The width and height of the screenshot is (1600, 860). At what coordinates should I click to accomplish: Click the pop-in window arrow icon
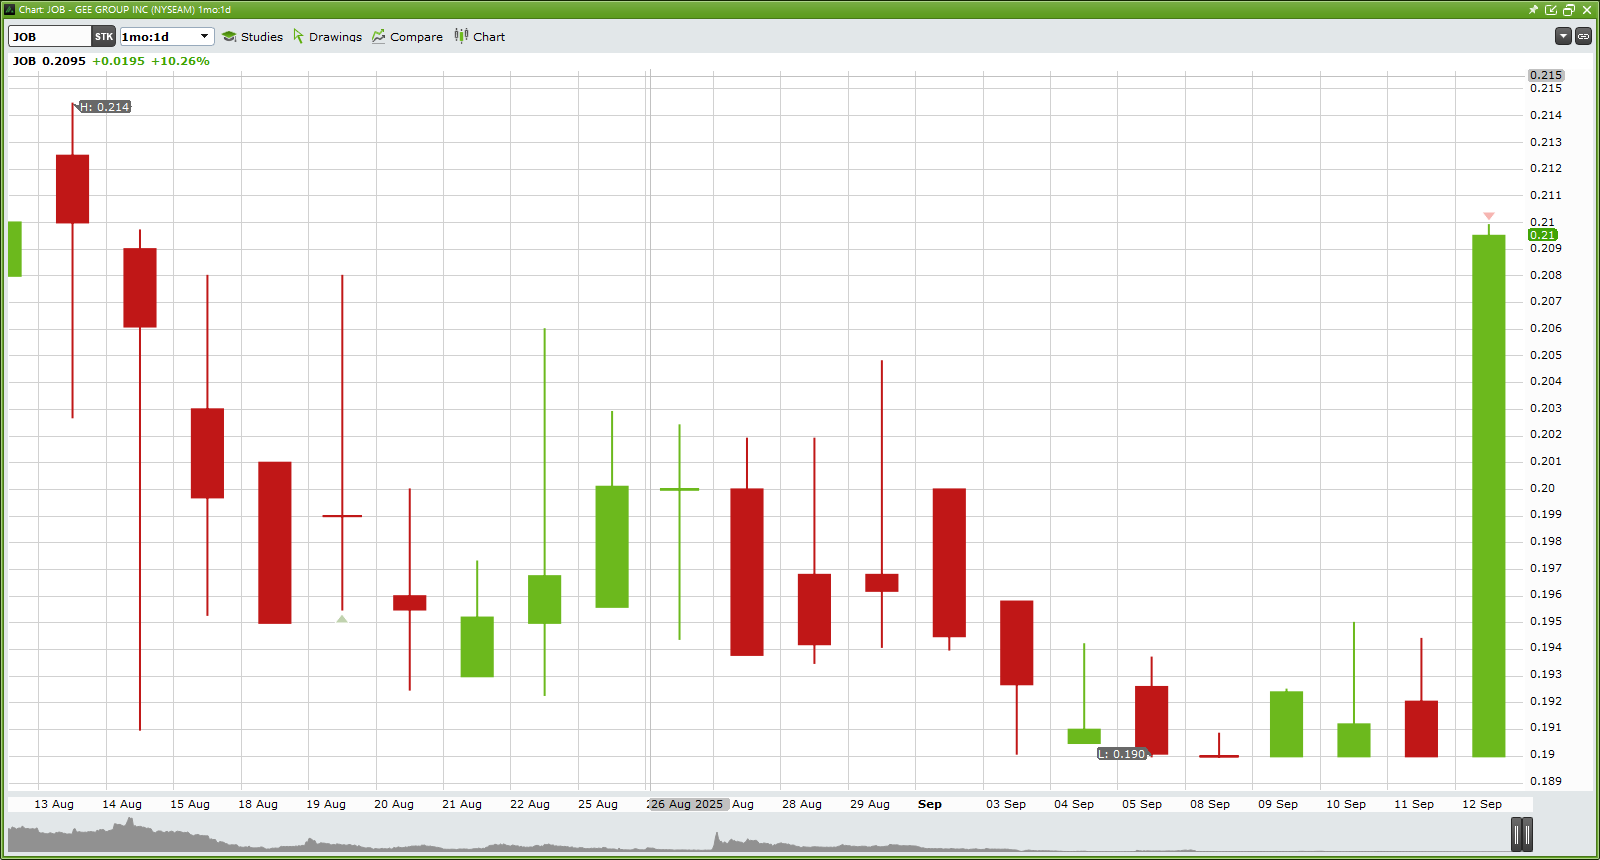click(1551, 10)
